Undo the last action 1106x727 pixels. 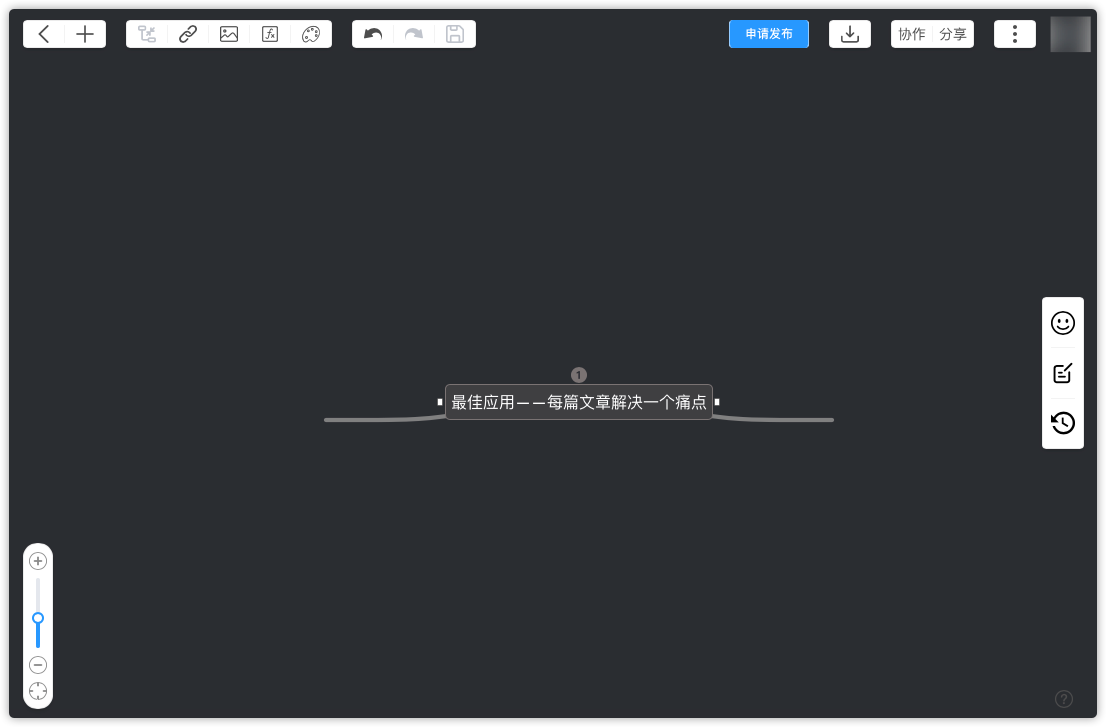[372, 33]
